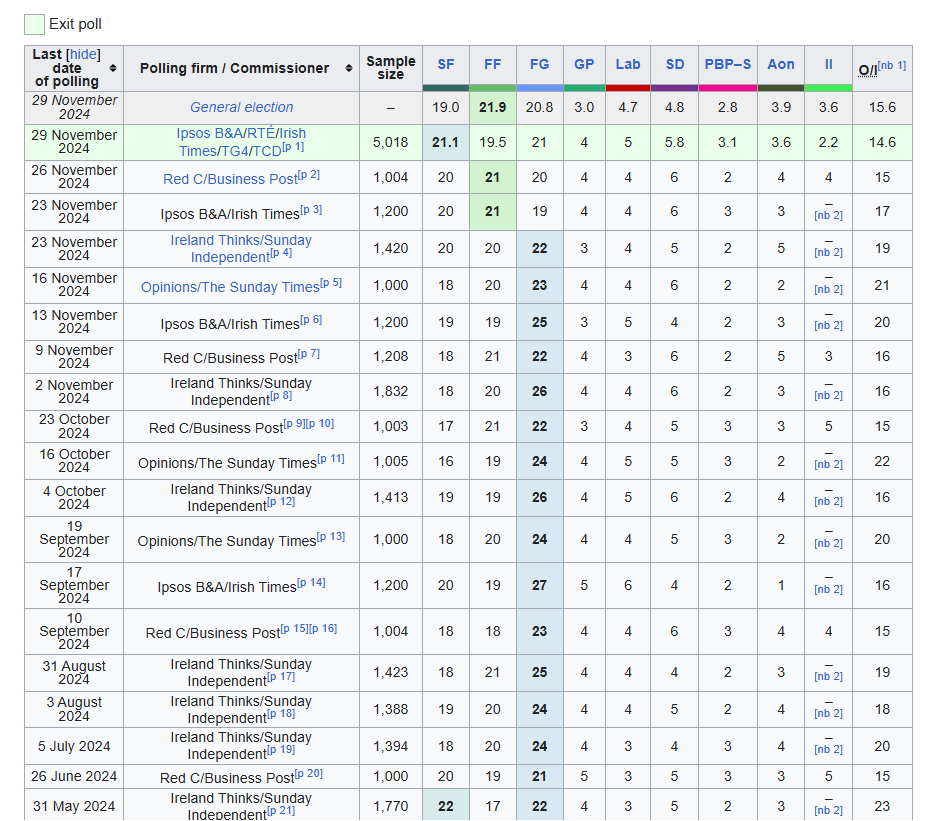Select the 27 FG value for 17 September

click(x=539, y=585)
